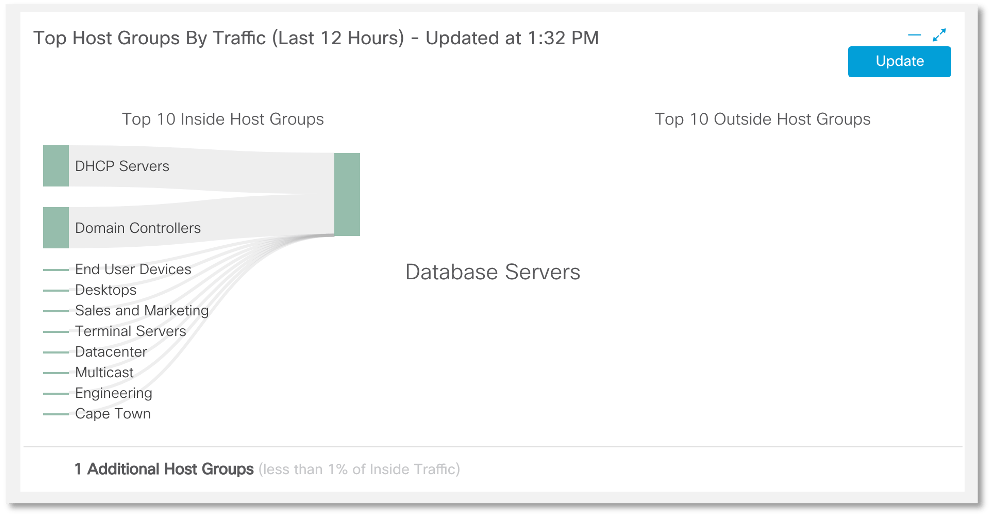Screen dimensions: 989x514
Task: Open the Terminal Servers host group
Action: coord(130,331)
